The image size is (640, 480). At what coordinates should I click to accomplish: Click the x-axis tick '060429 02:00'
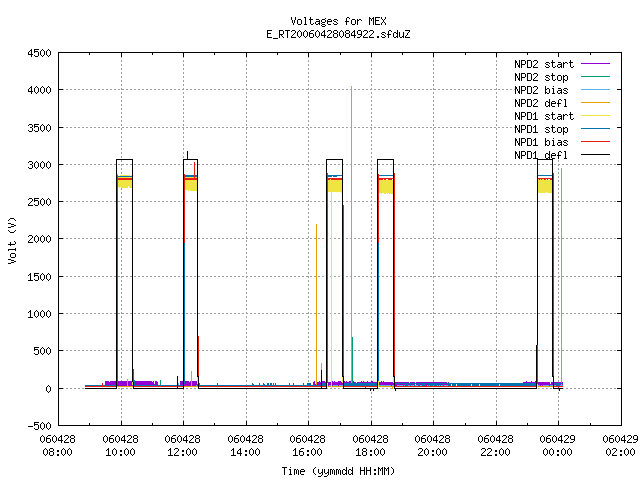click(620, 446)
